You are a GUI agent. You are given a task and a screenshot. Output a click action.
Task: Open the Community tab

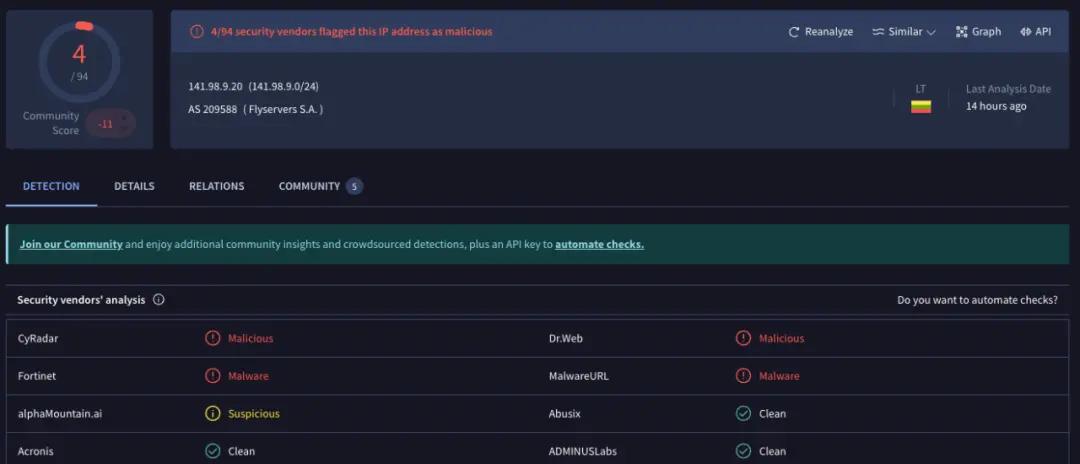click(309, 187)
